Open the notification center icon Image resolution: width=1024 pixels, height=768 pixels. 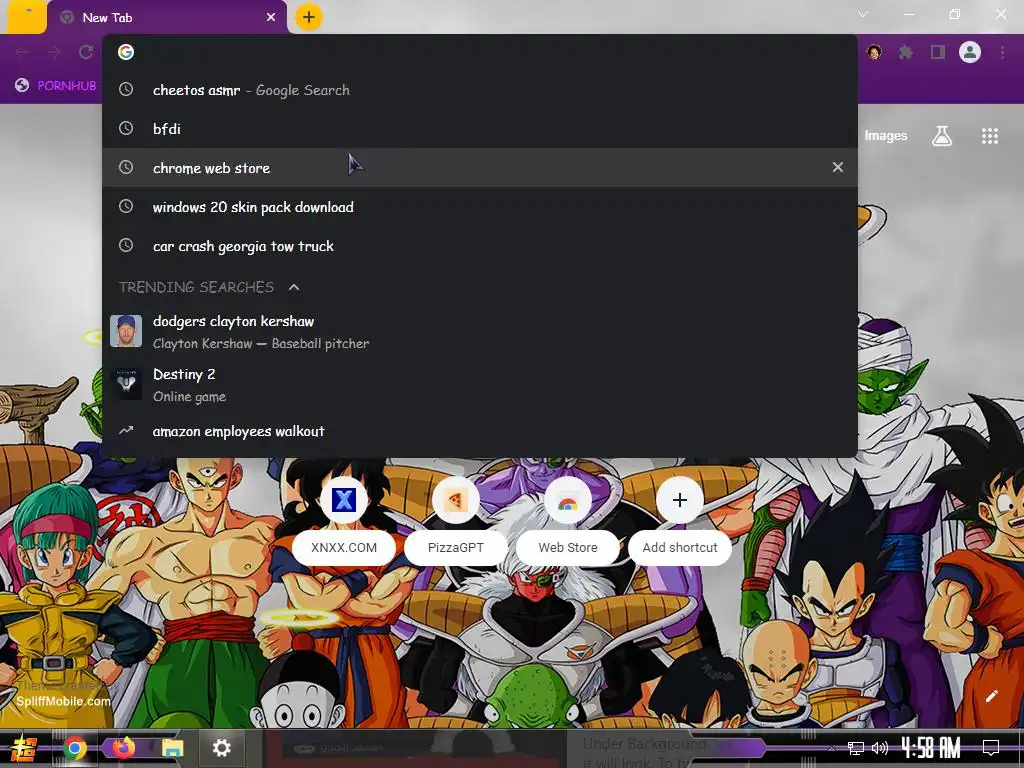tap(991, 748)
